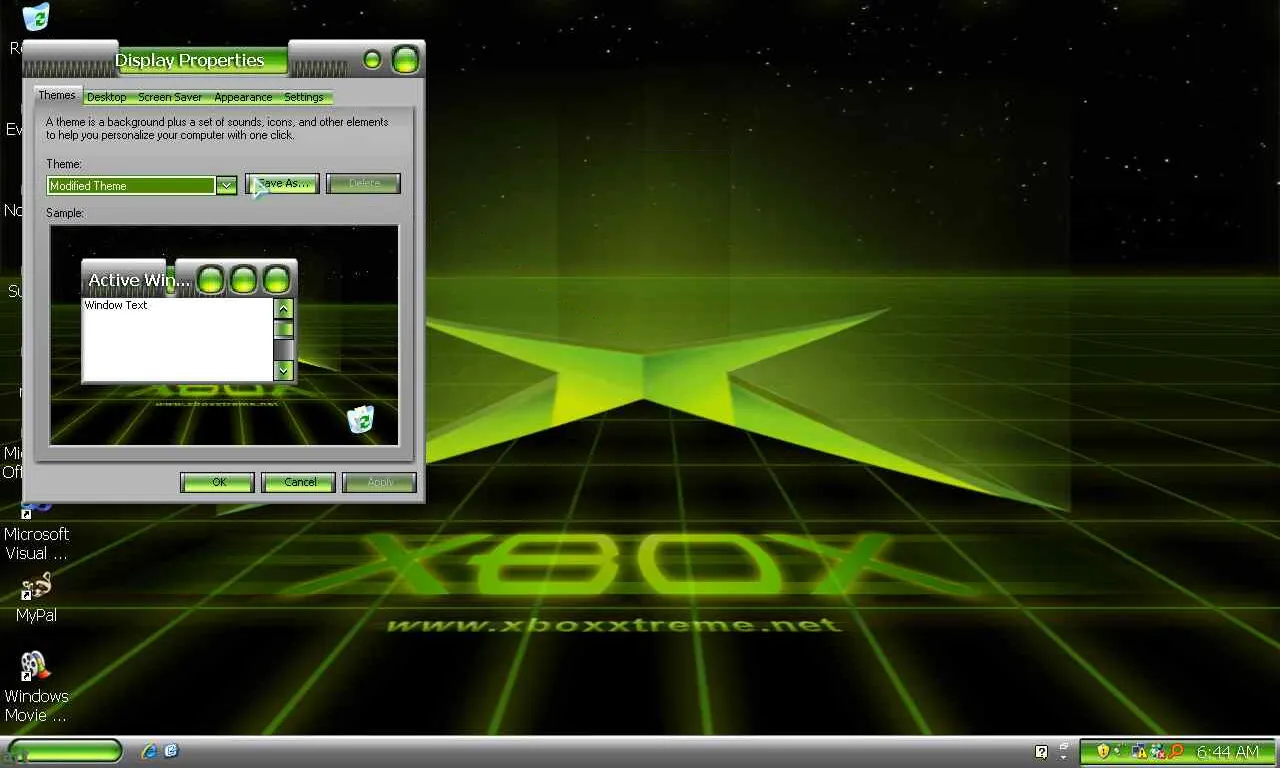Click the "Sample:" label
The image size is (1280, 768).
pos(65,213)
